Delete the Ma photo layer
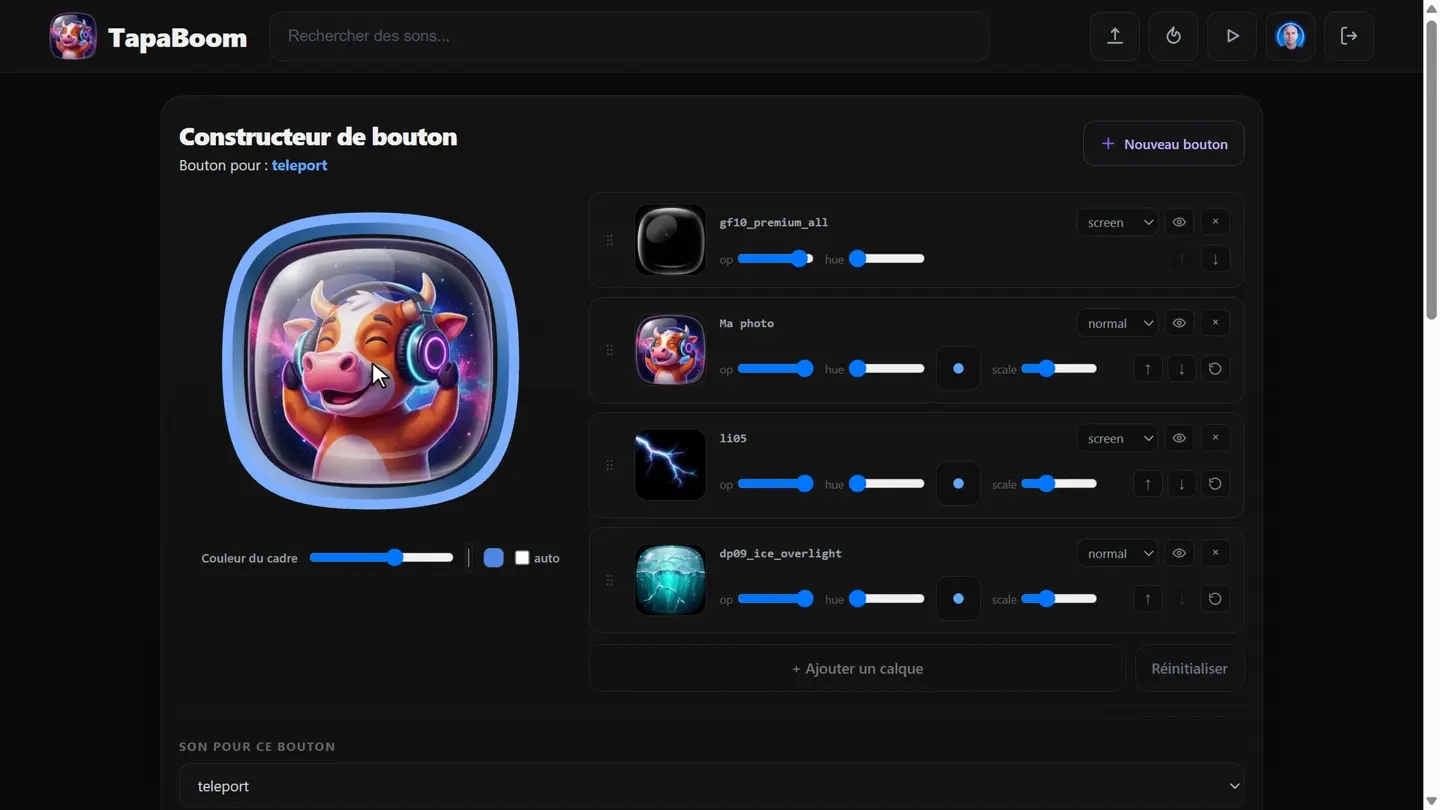 click(x=1215, y=323)
